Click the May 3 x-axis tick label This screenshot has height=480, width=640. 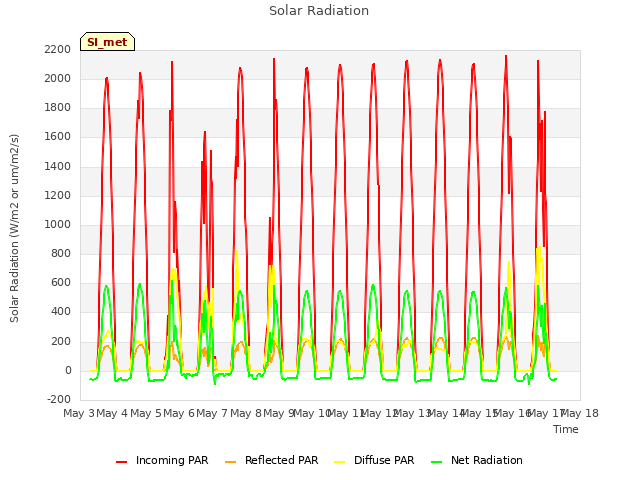(x=79, y=413)
